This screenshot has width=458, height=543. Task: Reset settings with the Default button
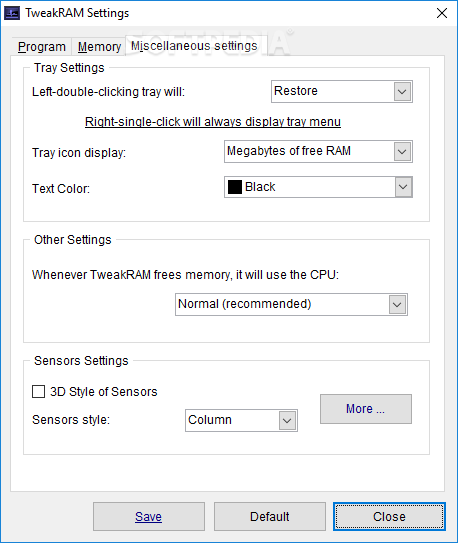[270, 516]
